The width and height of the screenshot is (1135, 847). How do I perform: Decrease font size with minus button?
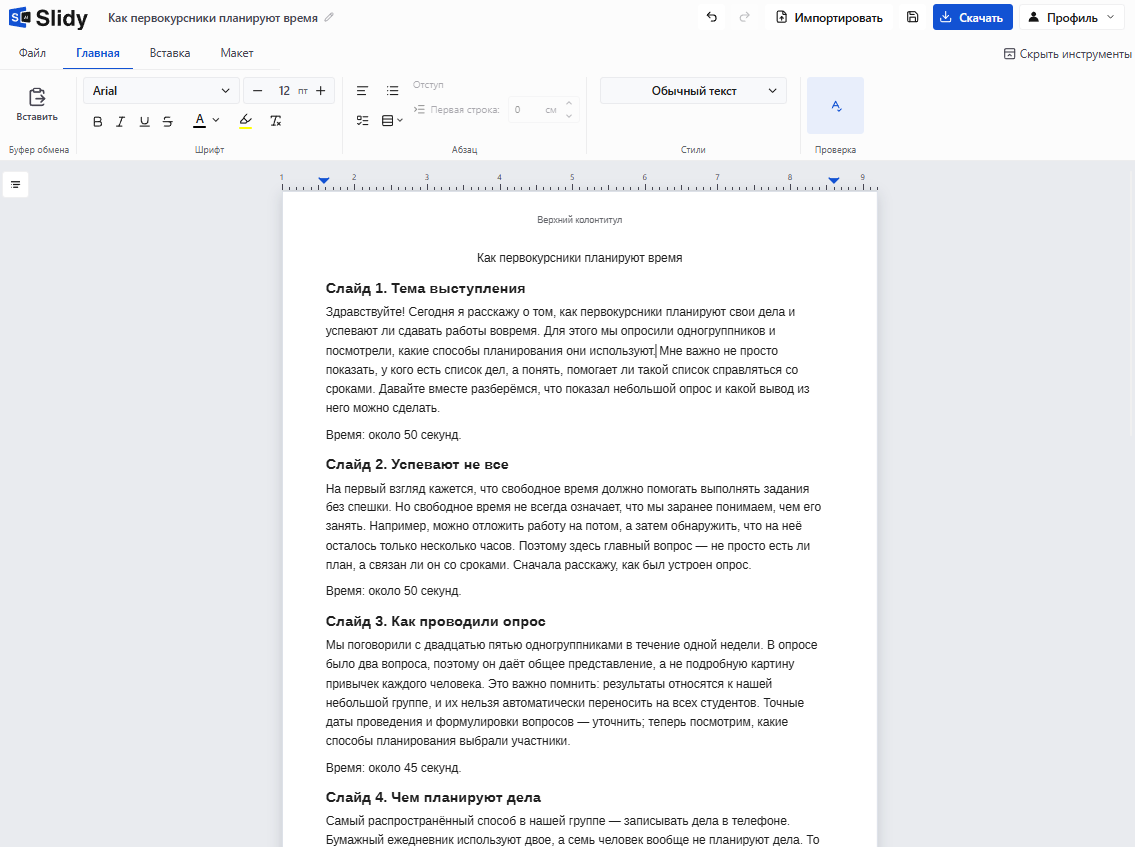(258, 90)
